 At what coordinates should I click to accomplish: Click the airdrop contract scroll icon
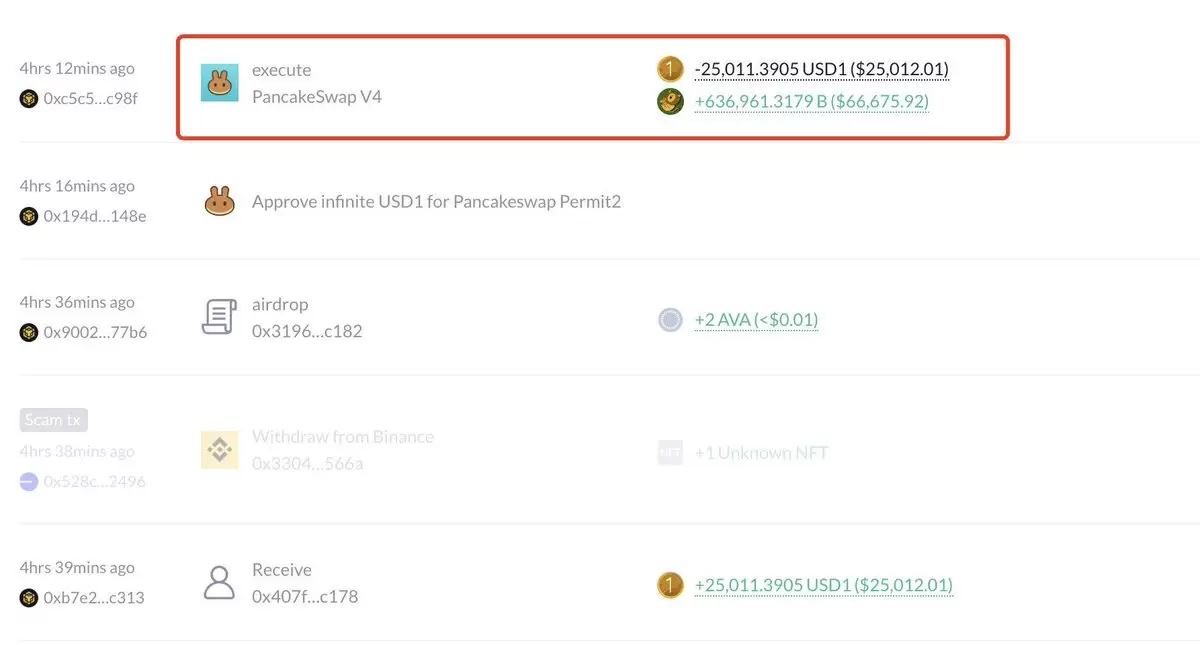coord(219,318)
